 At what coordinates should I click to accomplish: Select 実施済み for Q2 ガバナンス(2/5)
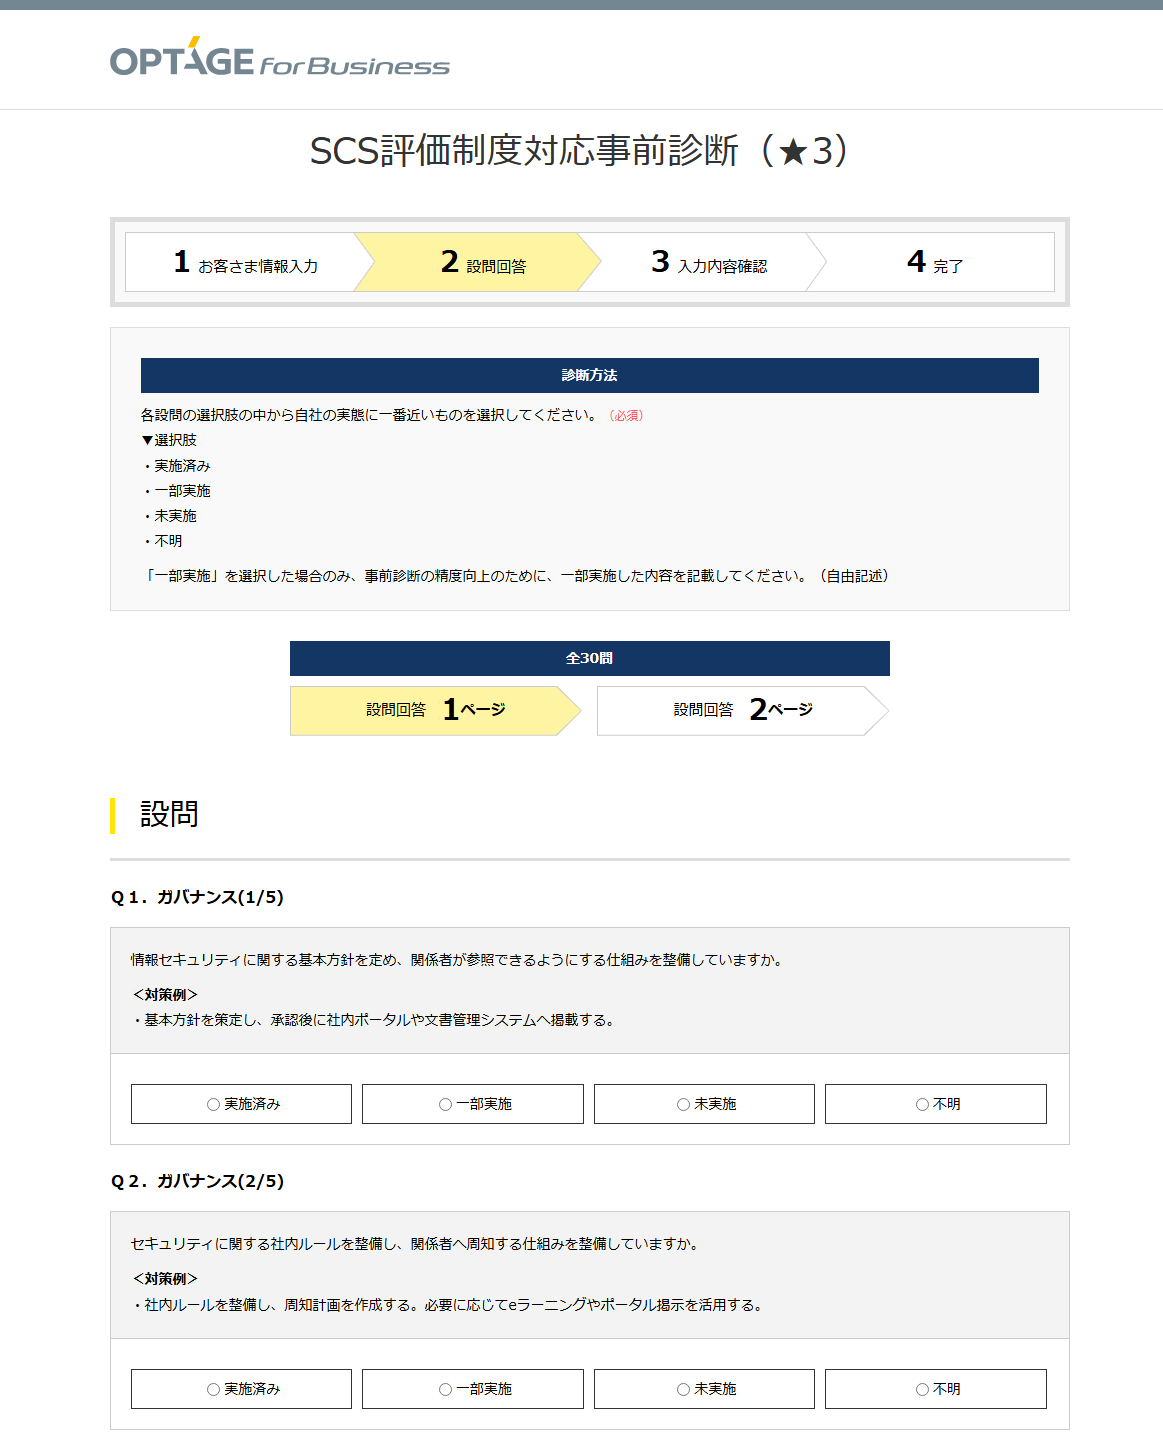241,1389
